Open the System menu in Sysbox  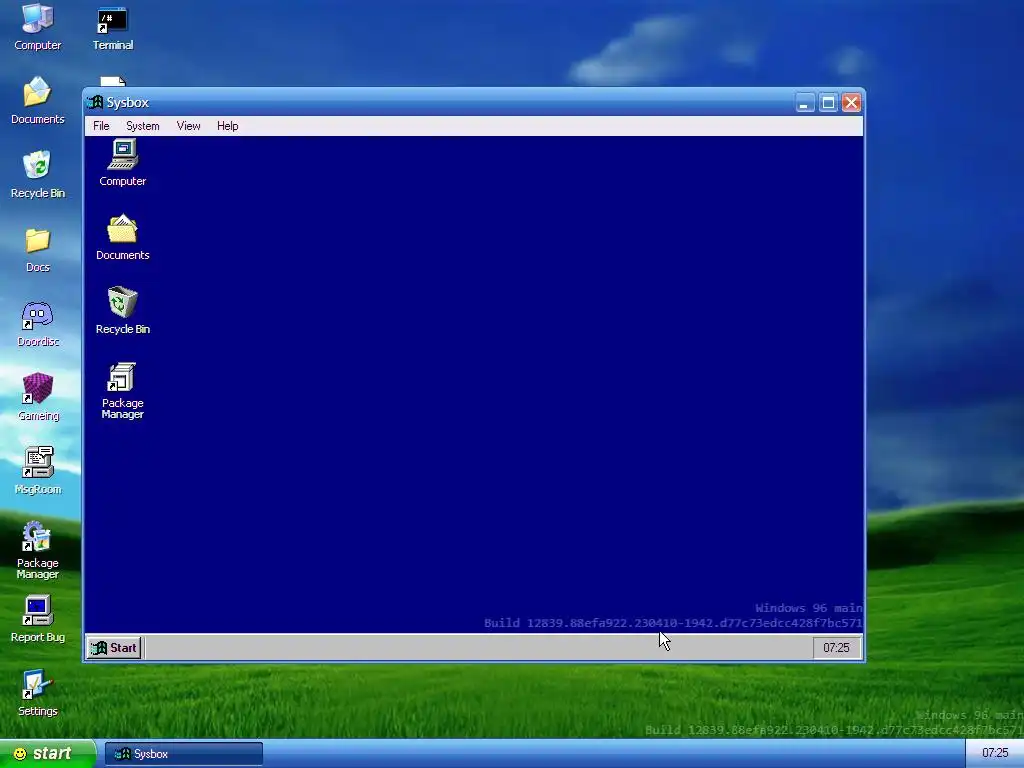click(143, 126)
